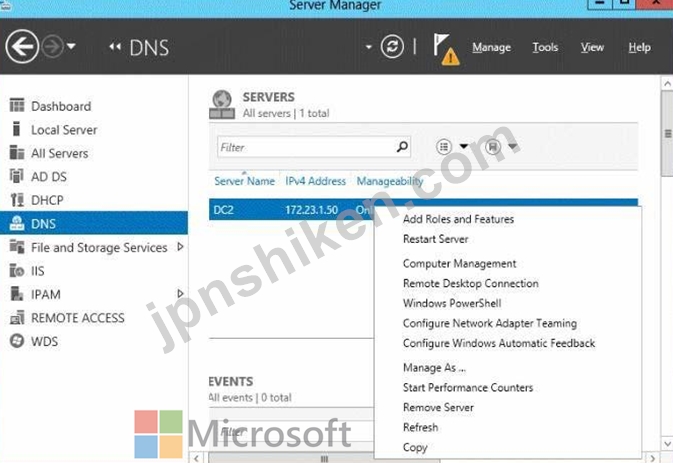Click the IPAM icon

[17, 294]
